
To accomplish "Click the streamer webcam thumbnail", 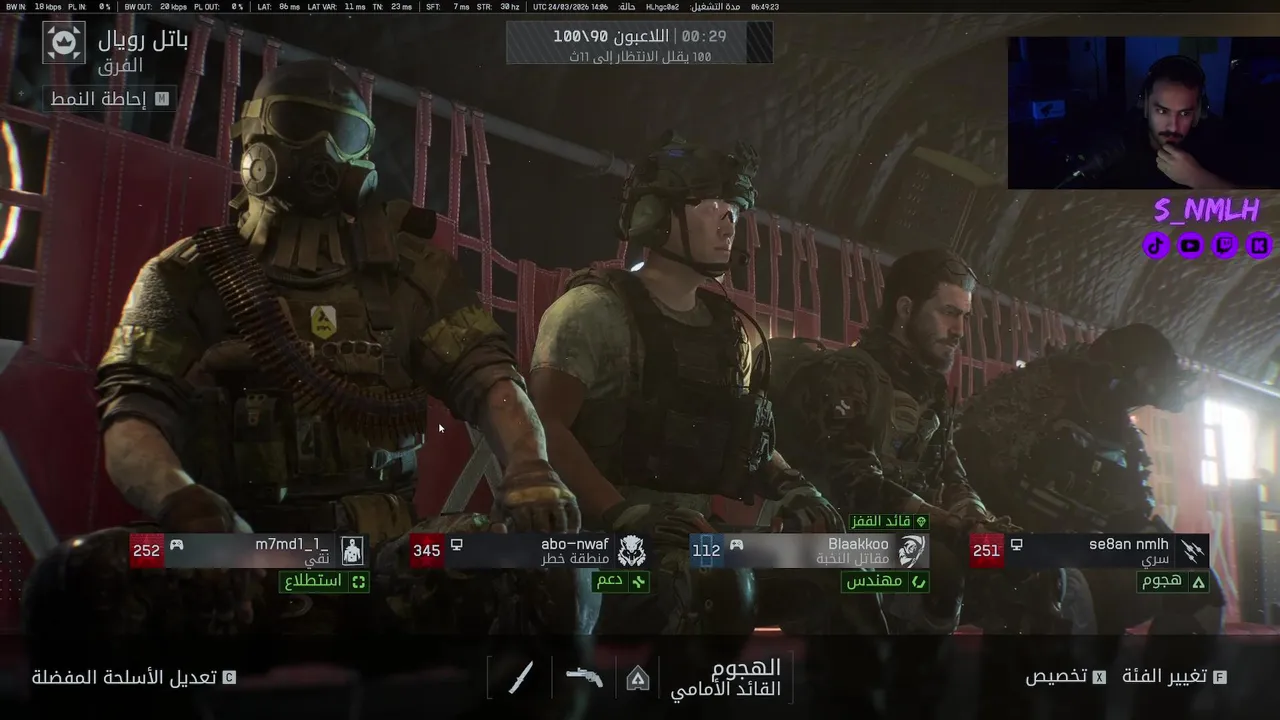I will (1143, 113).
